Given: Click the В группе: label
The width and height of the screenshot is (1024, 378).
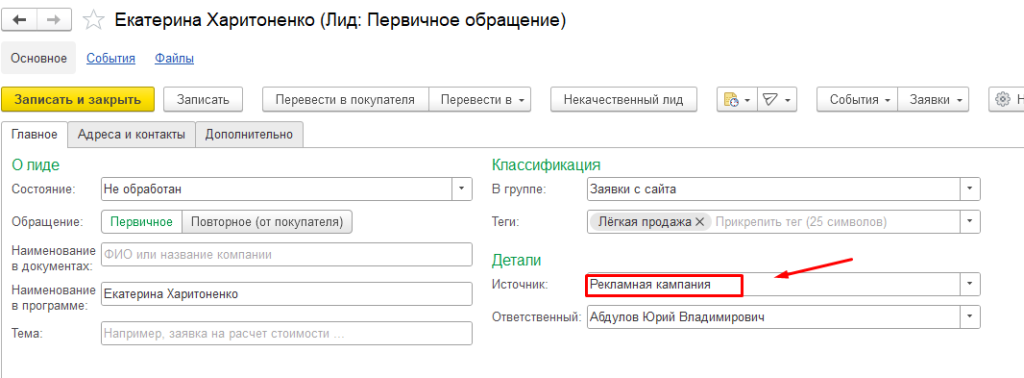Looking at the screenshot, I should 519,189.
